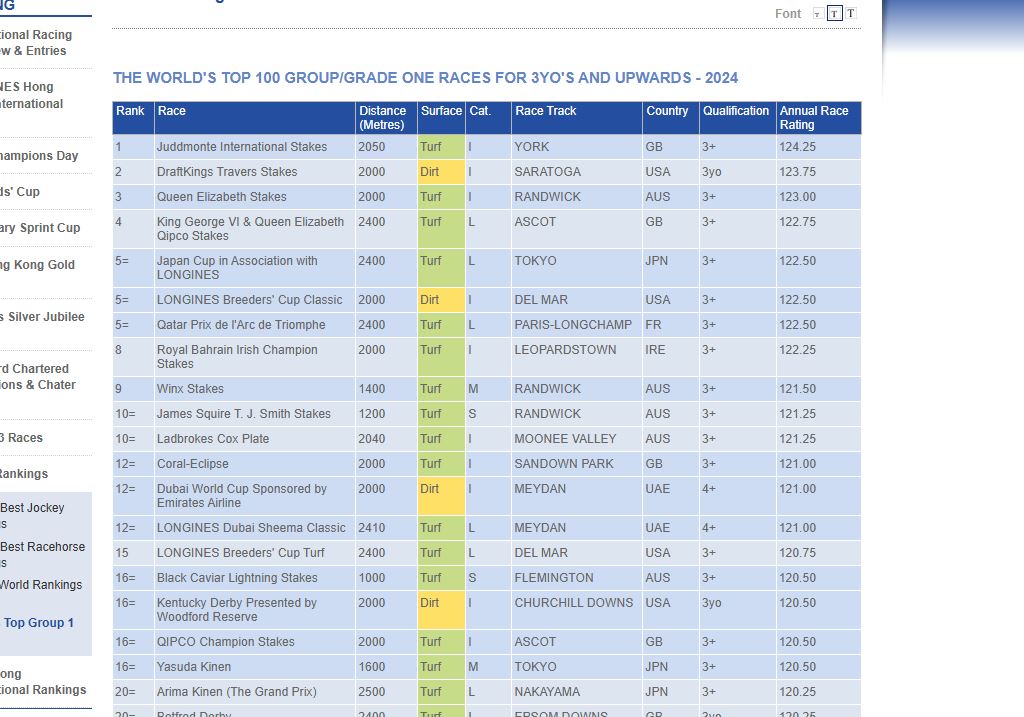Viewport: 1024px width, 717px height.
Task: Open the Sprint Cup sidebar link
Action: click(40, 227)
